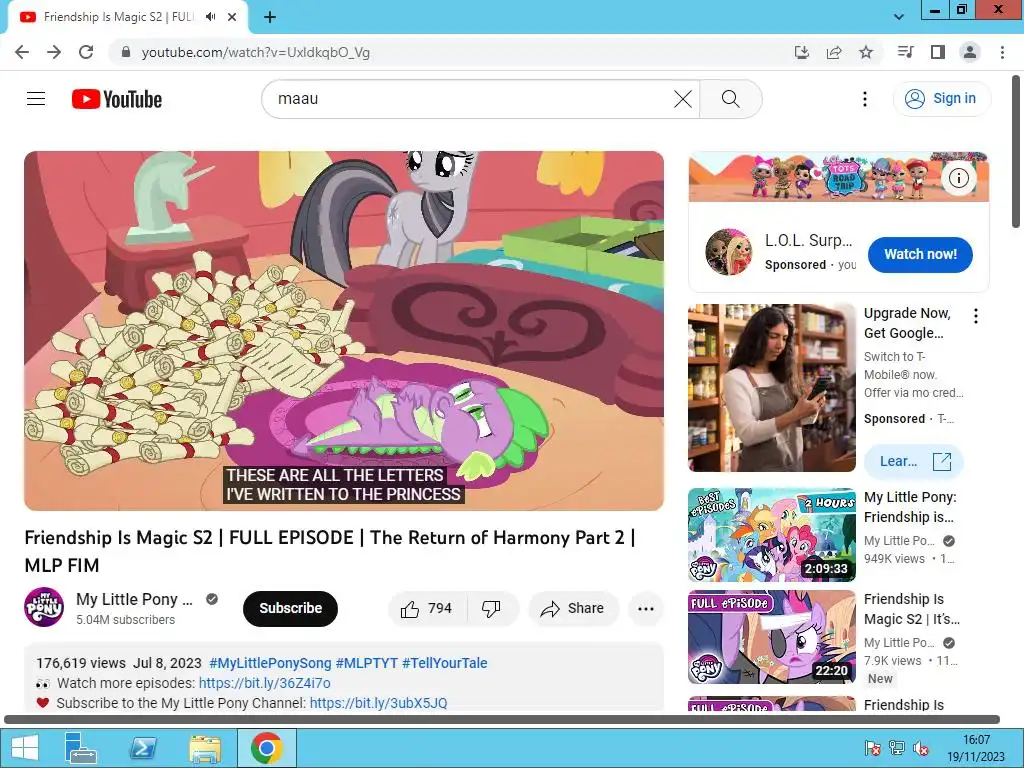Open the 22:20 Full Episode video thumbnail

[771, 637]
